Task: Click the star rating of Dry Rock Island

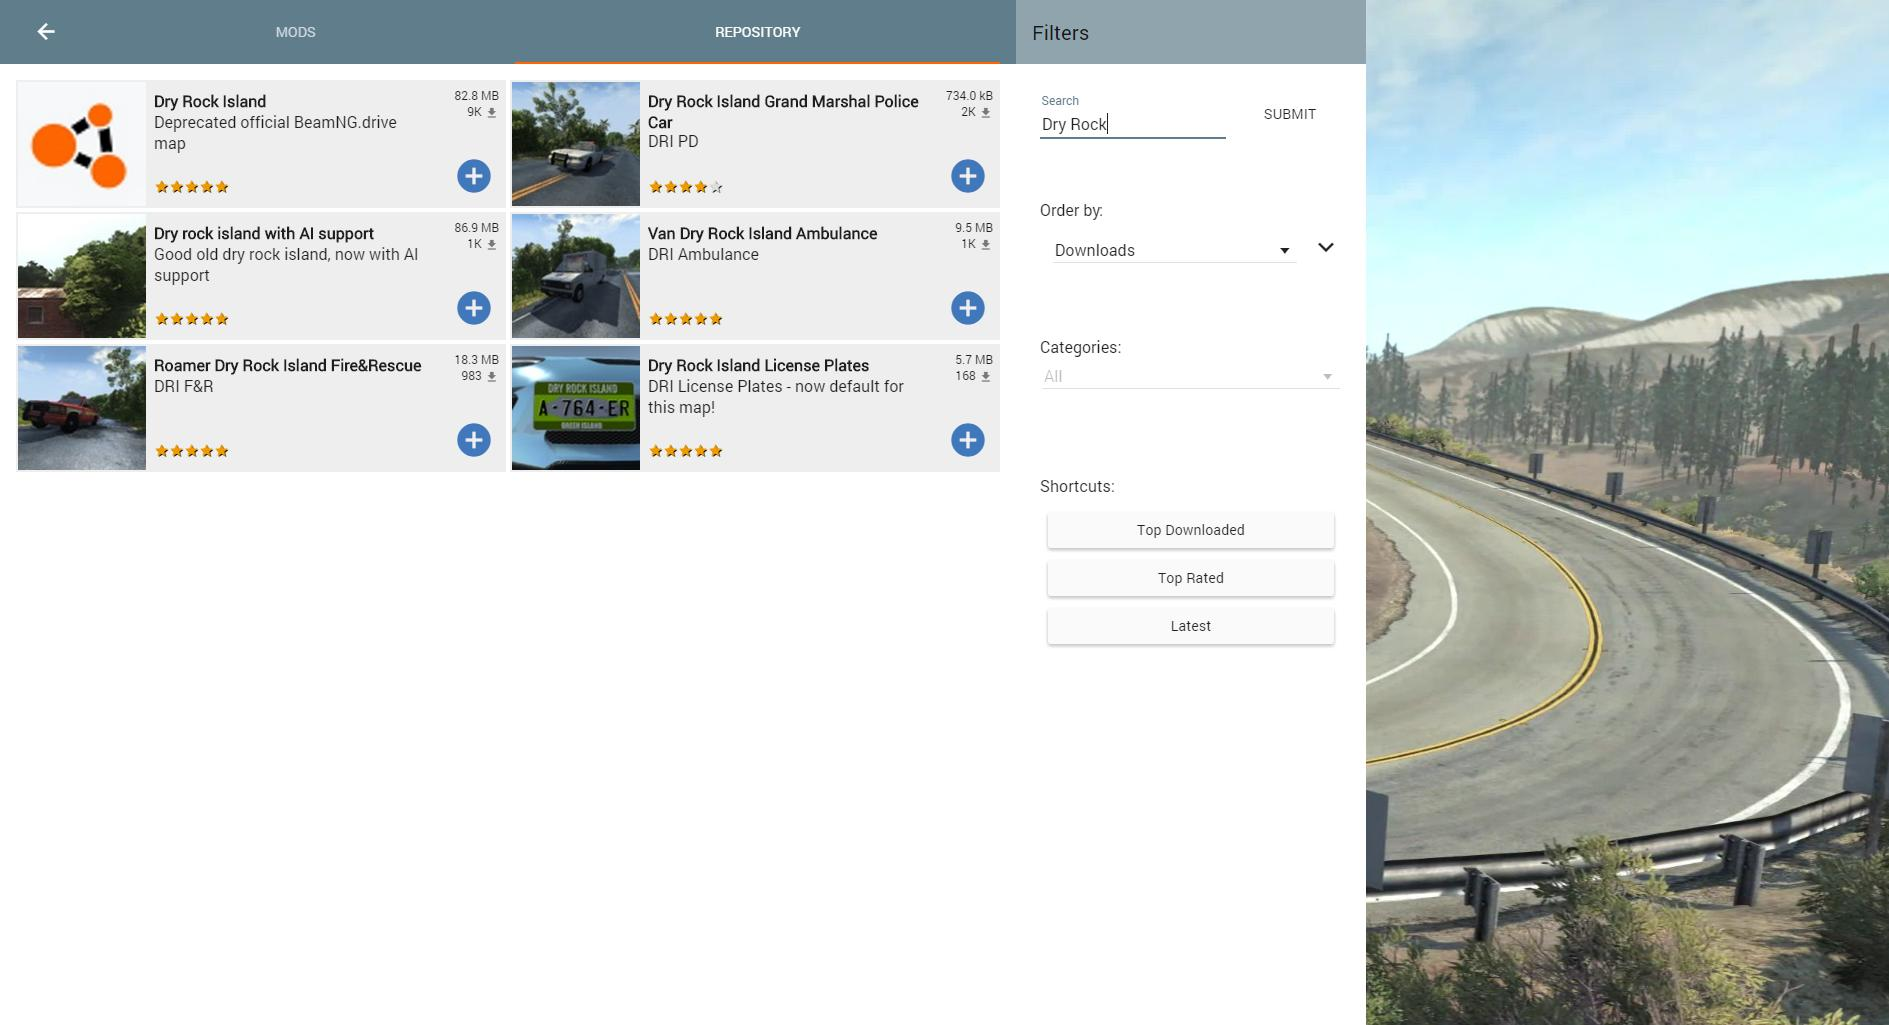Action: 192,187
